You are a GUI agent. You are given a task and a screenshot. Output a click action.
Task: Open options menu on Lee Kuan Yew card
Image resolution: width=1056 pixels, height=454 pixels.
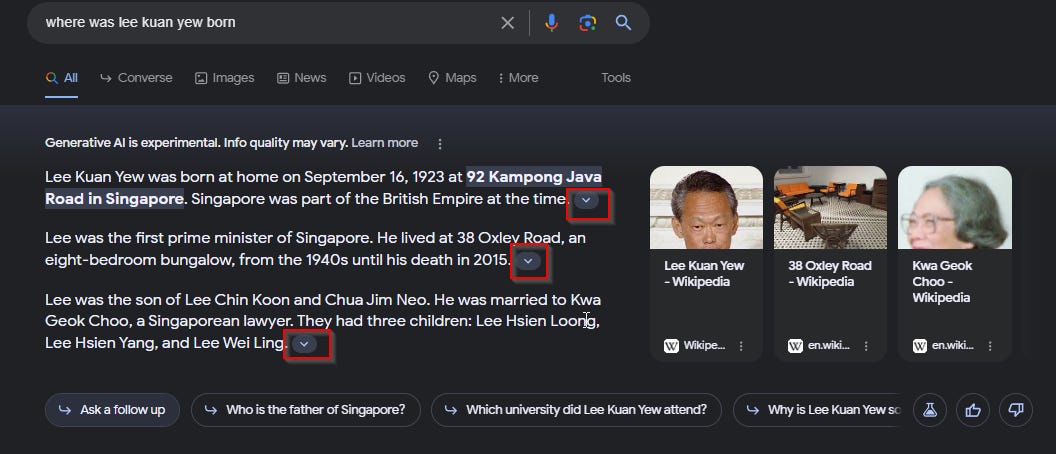[741, 346]
